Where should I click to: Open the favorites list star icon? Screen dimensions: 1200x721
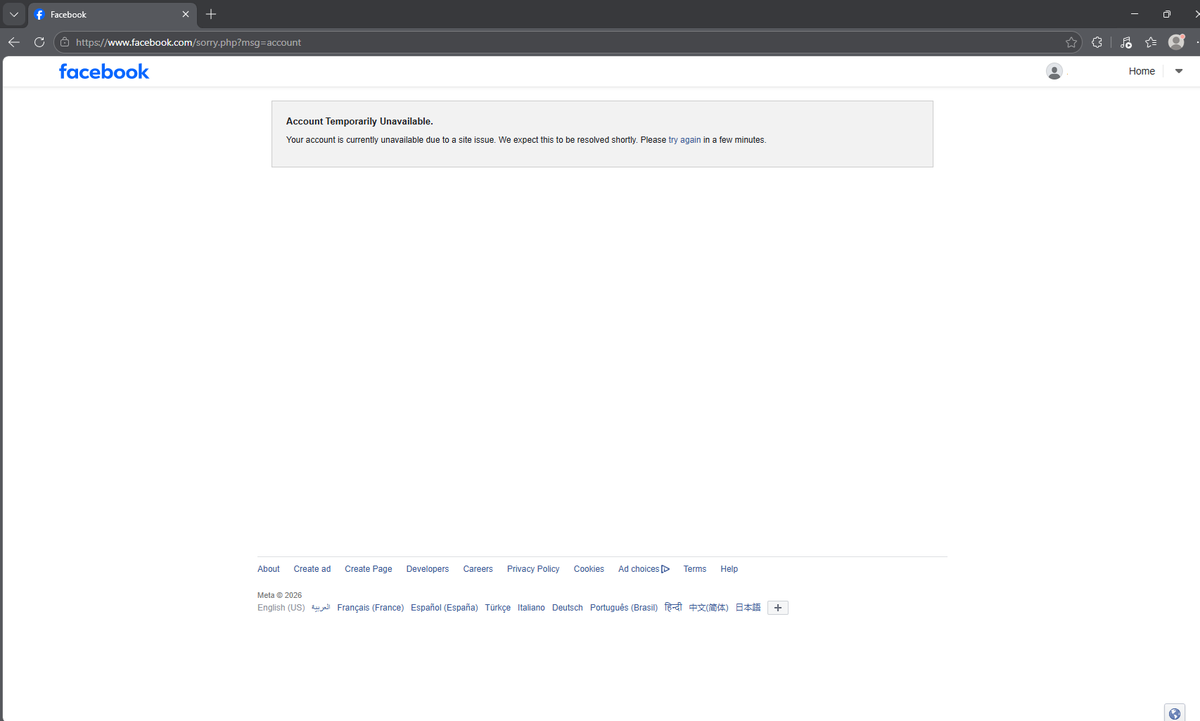(1151, 42)
